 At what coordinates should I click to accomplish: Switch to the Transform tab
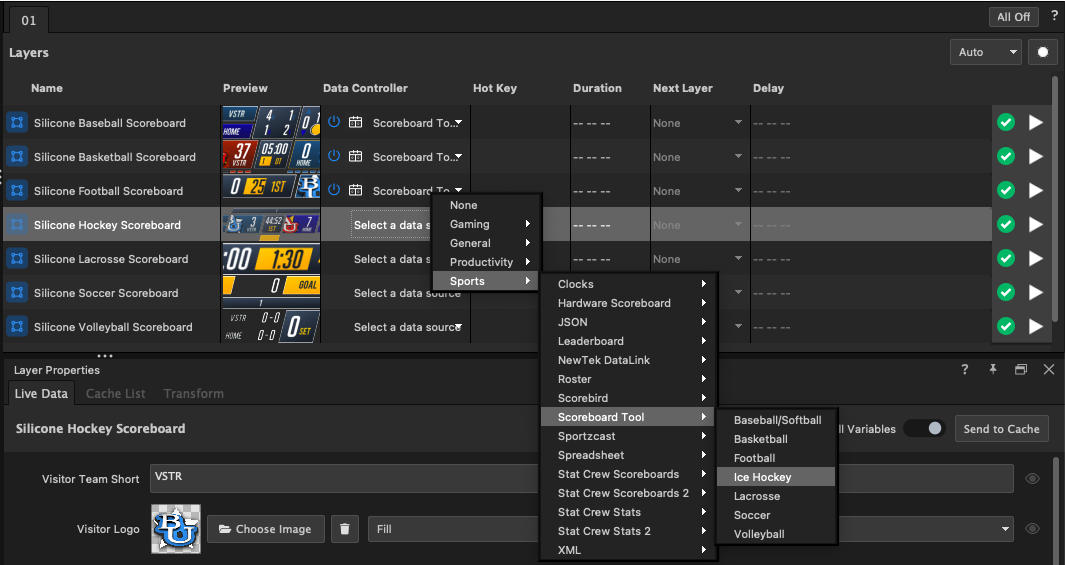194,393
